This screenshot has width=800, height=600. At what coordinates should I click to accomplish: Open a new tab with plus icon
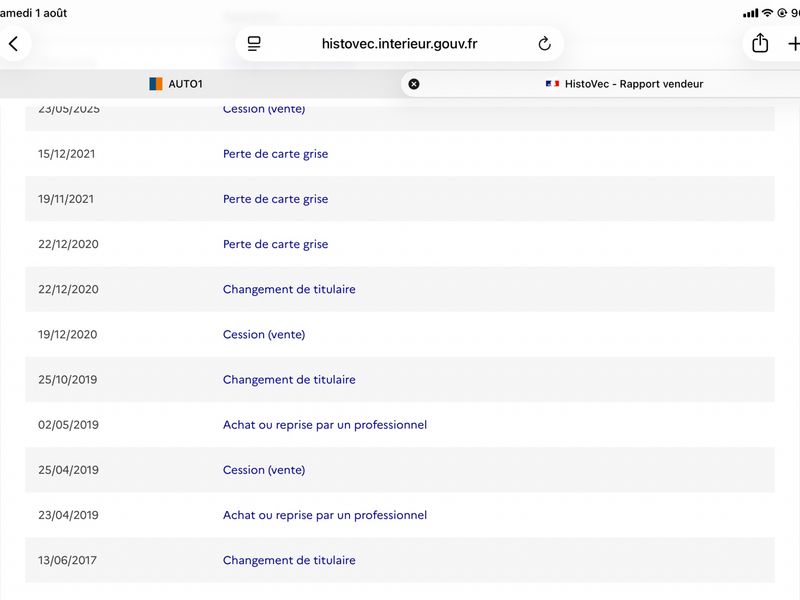794,44
